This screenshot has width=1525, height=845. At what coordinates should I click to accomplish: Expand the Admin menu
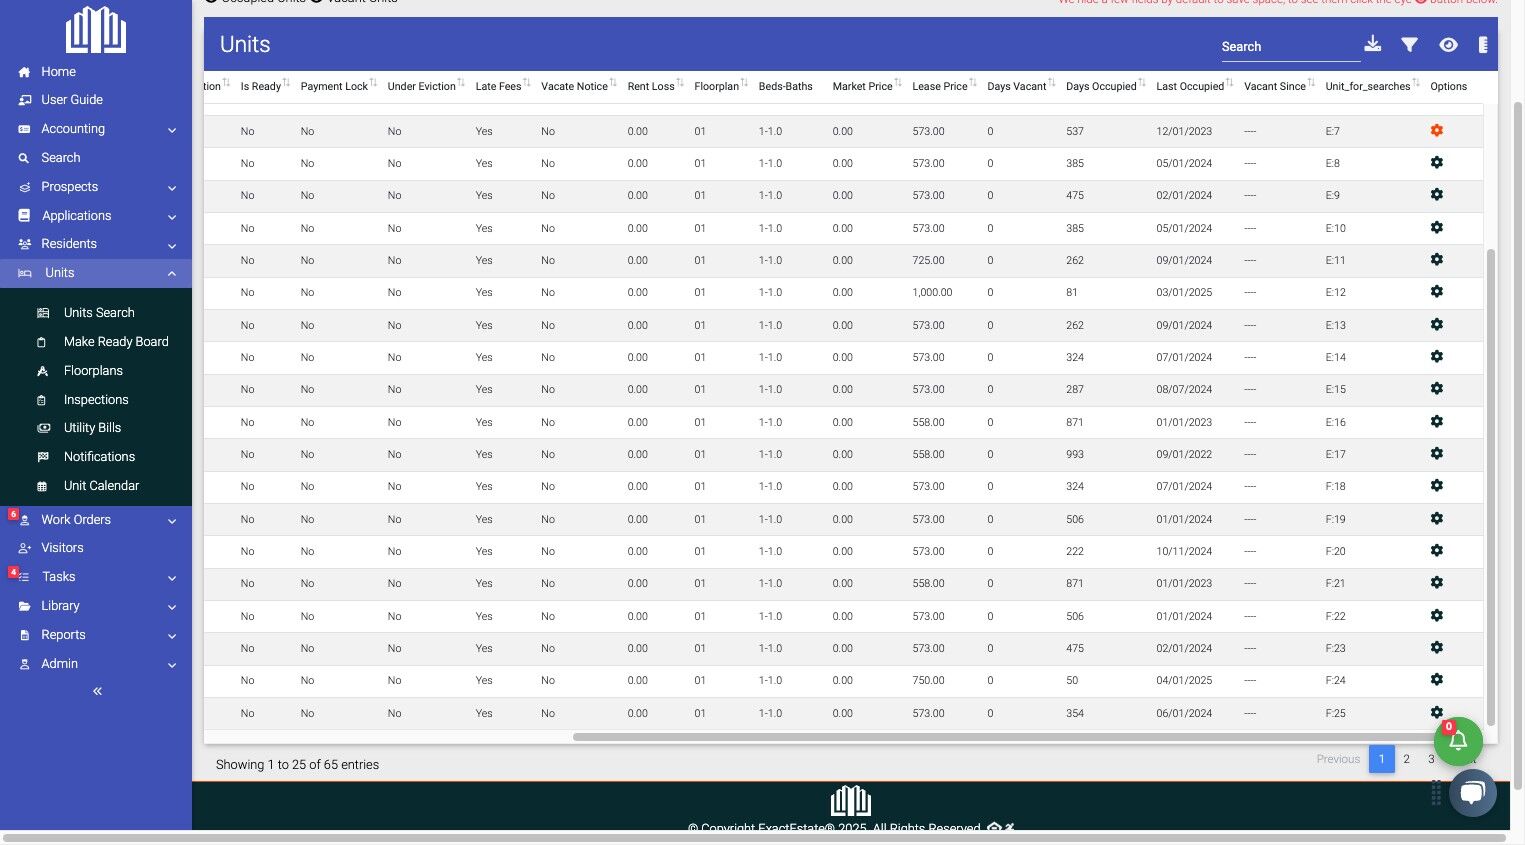(x=96, y=664)
